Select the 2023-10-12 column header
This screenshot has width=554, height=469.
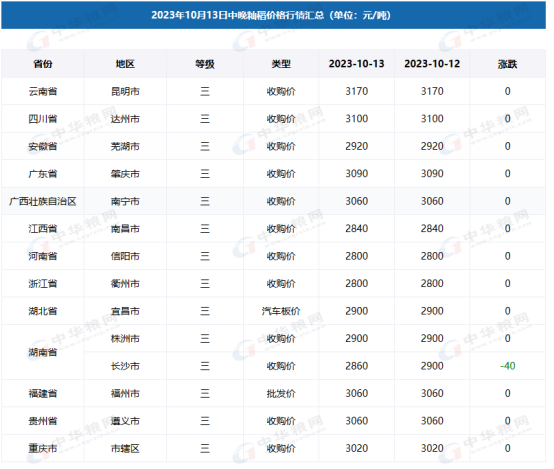pyautogui.click(x=432, y=64)
